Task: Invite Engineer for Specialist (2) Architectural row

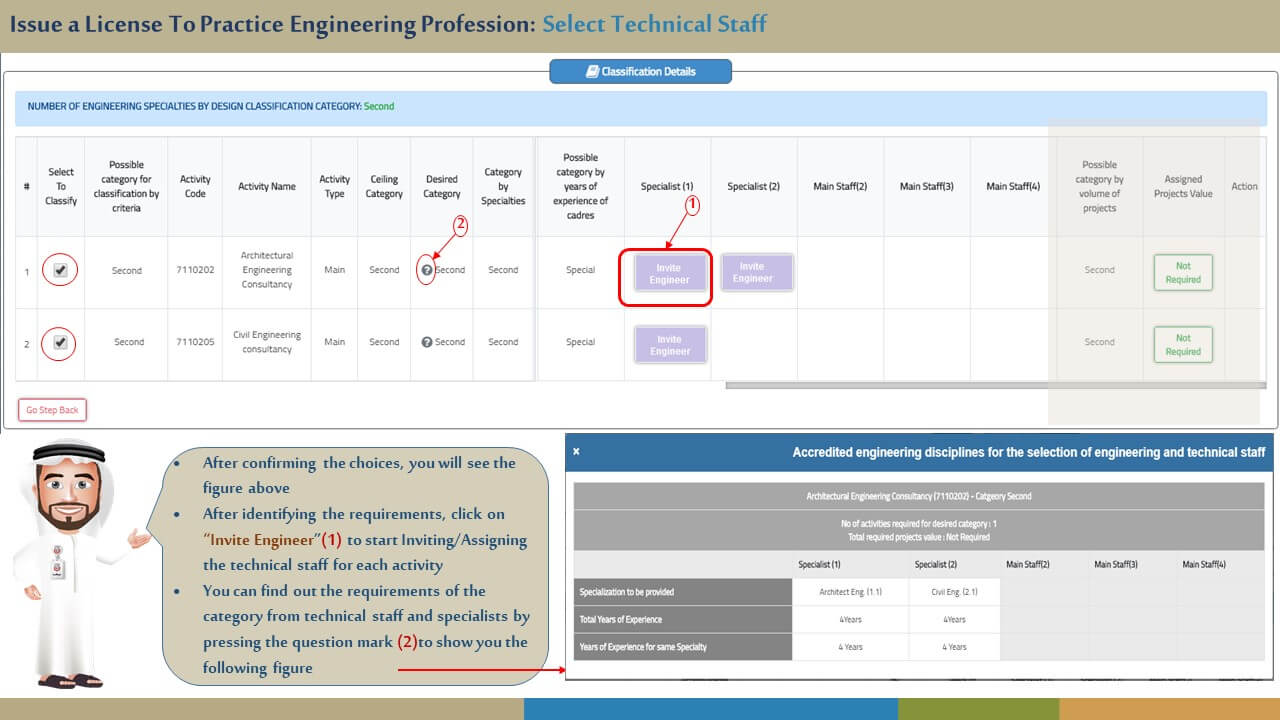Action: pyautogui.click(x=756, y=272)
